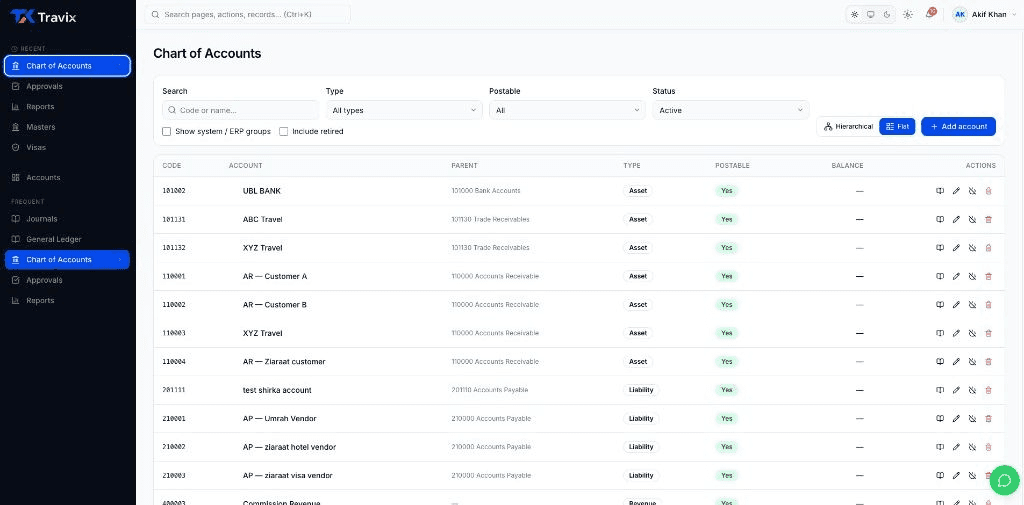Screen dimensions: 1024x505
Task: Click the crossed-out retire icon for AR — Ziaraat customer
Action: pos(972,361)
